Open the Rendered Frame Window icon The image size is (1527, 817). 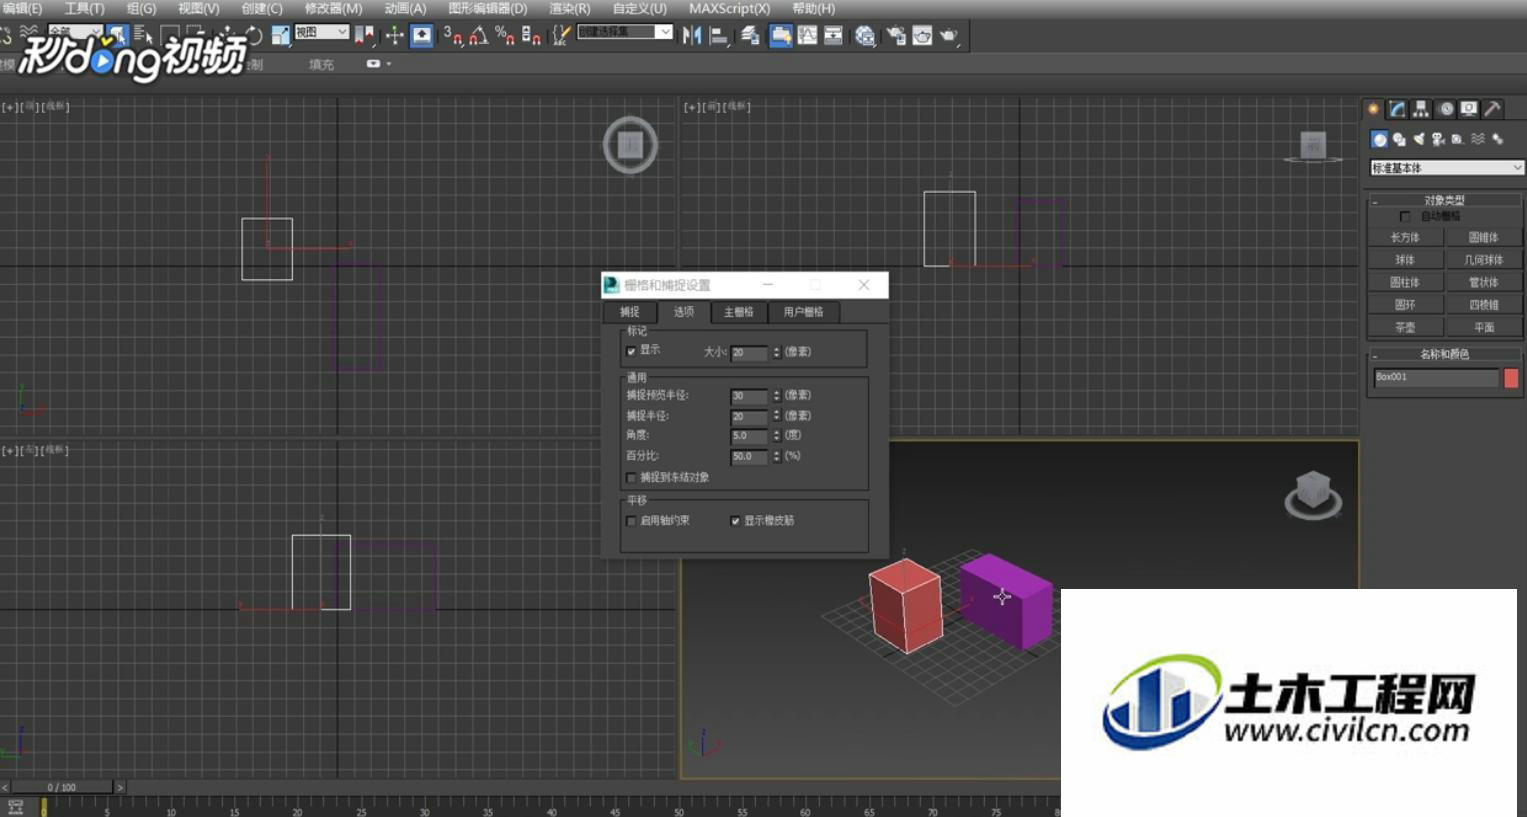922,36
